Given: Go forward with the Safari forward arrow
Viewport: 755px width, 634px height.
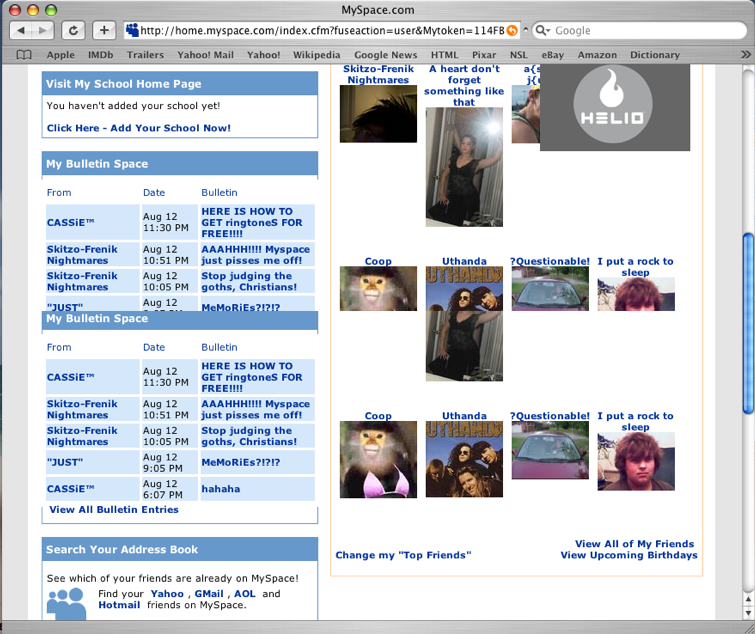Looking at the screenshot, I should (x=43, y=30).
